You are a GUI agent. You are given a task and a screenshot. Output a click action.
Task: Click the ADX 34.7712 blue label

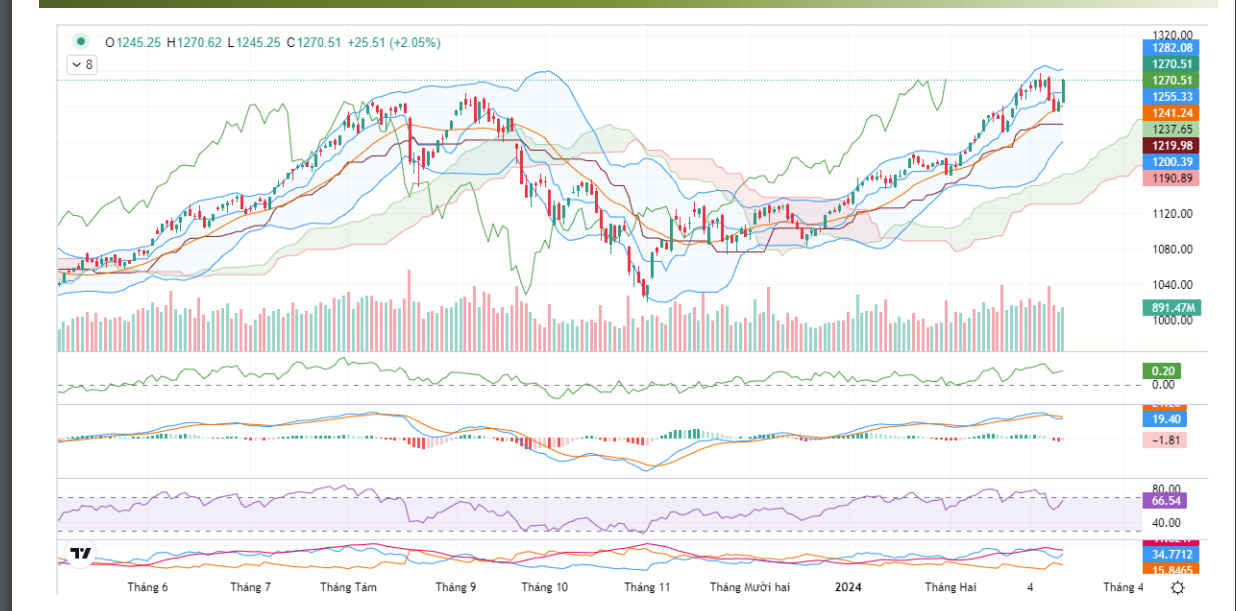click(x=1171, y=553)
